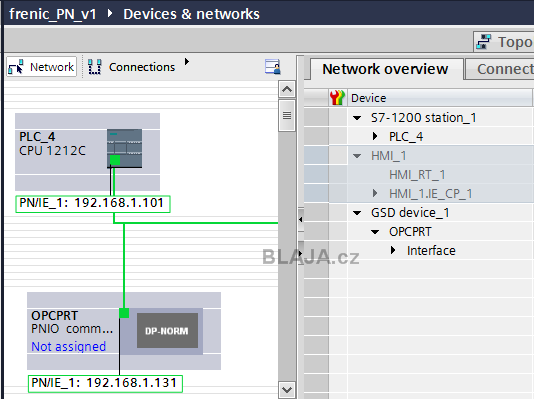Select the PN/IE_1 192.168.1.131 address label
This screenshot has height=399, width=534.
(105, 383)
